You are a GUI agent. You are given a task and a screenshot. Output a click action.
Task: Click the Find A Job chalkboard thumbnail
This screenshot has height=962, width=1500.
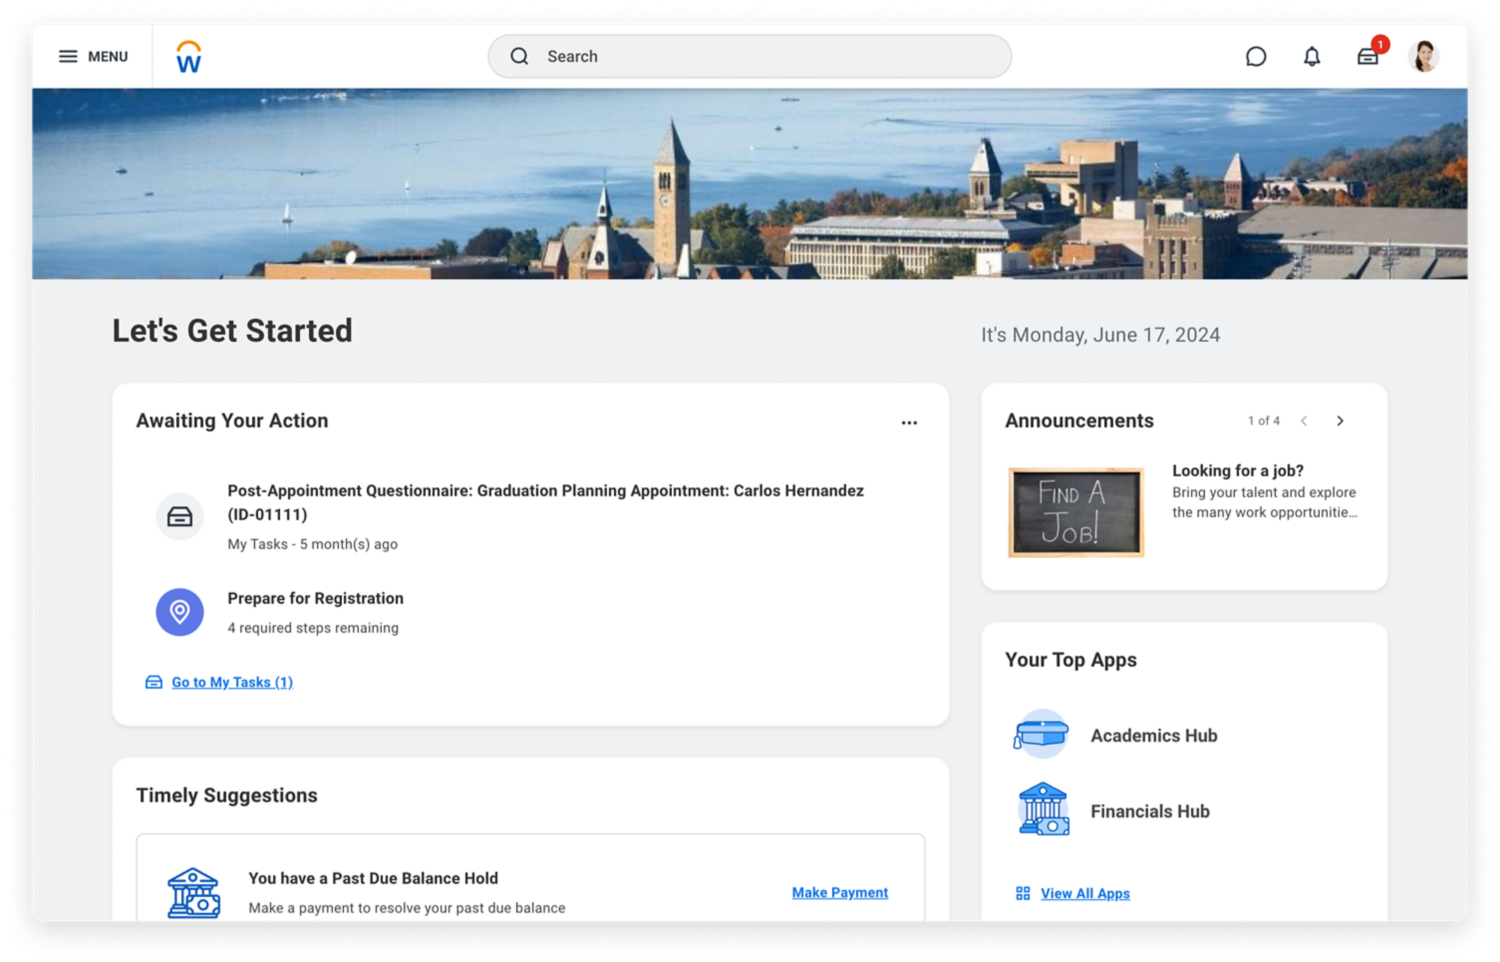click(x=1076, y=512)
